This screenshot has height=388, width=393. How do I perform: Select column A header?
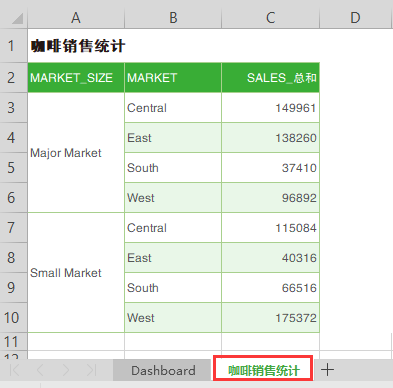coord(76,18)
